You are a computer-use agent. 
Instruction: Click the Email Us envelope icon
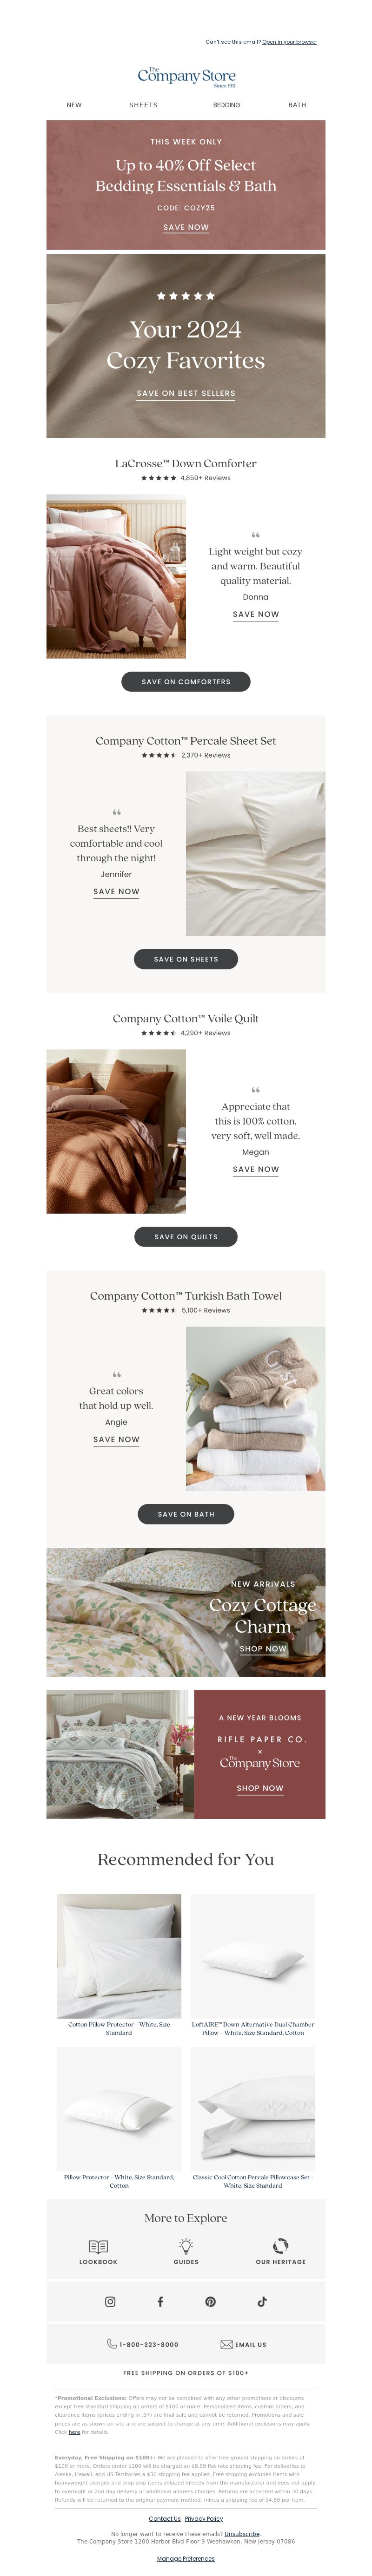click(226, 2344)
